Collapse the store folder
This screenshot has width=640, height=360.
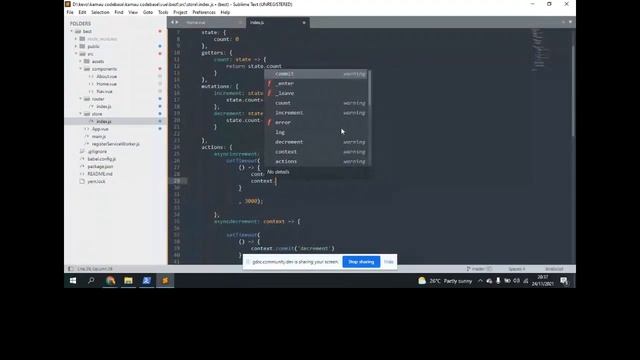click(80, 114)
